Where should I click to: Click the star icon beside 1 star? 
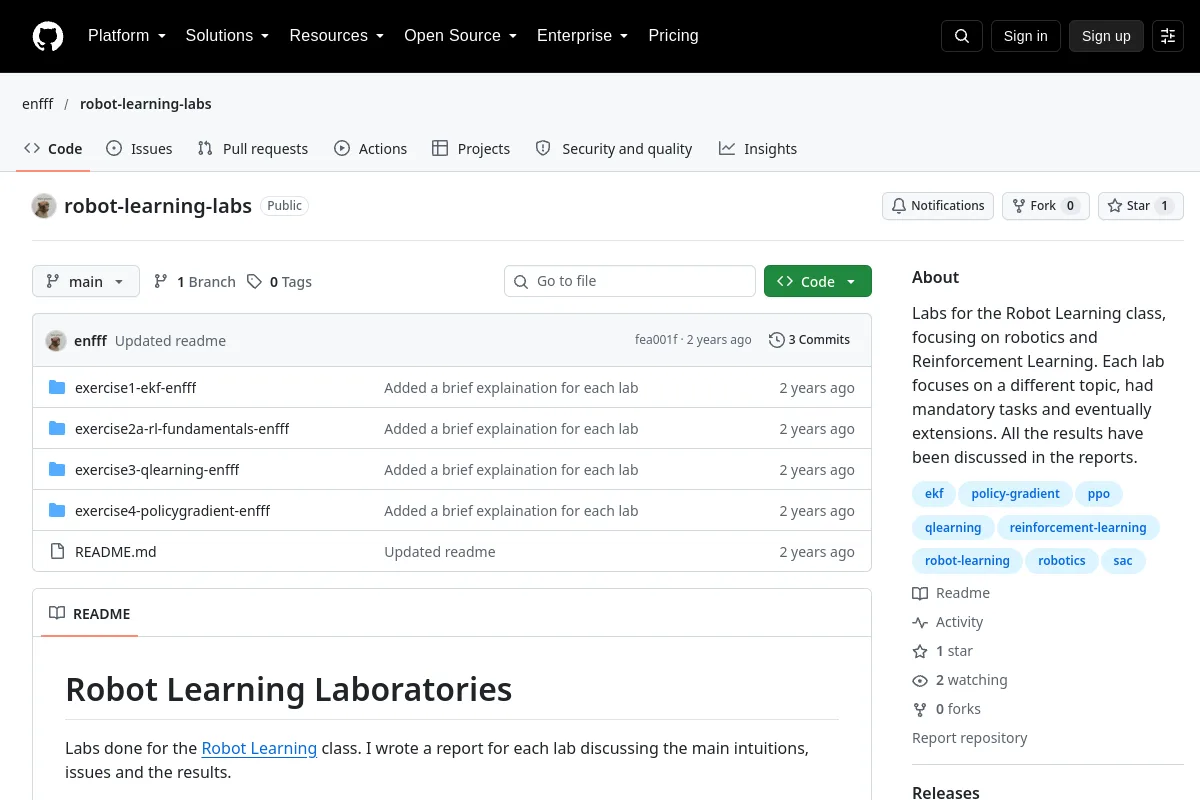point(920,651)
